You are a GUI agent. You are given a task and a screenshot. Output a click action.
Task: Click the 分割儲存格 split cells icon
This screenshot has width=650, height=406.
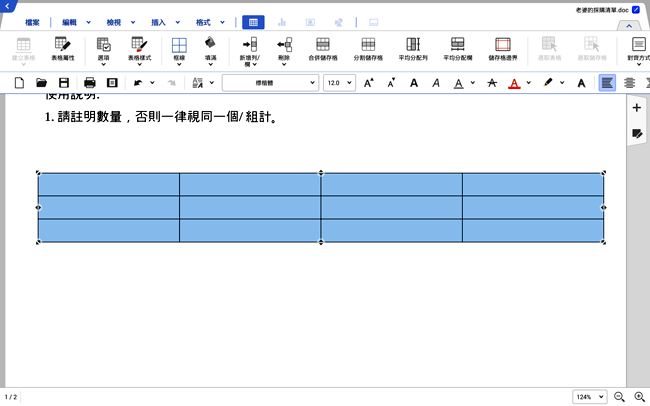pyautogui.click(x=368, y=49)
